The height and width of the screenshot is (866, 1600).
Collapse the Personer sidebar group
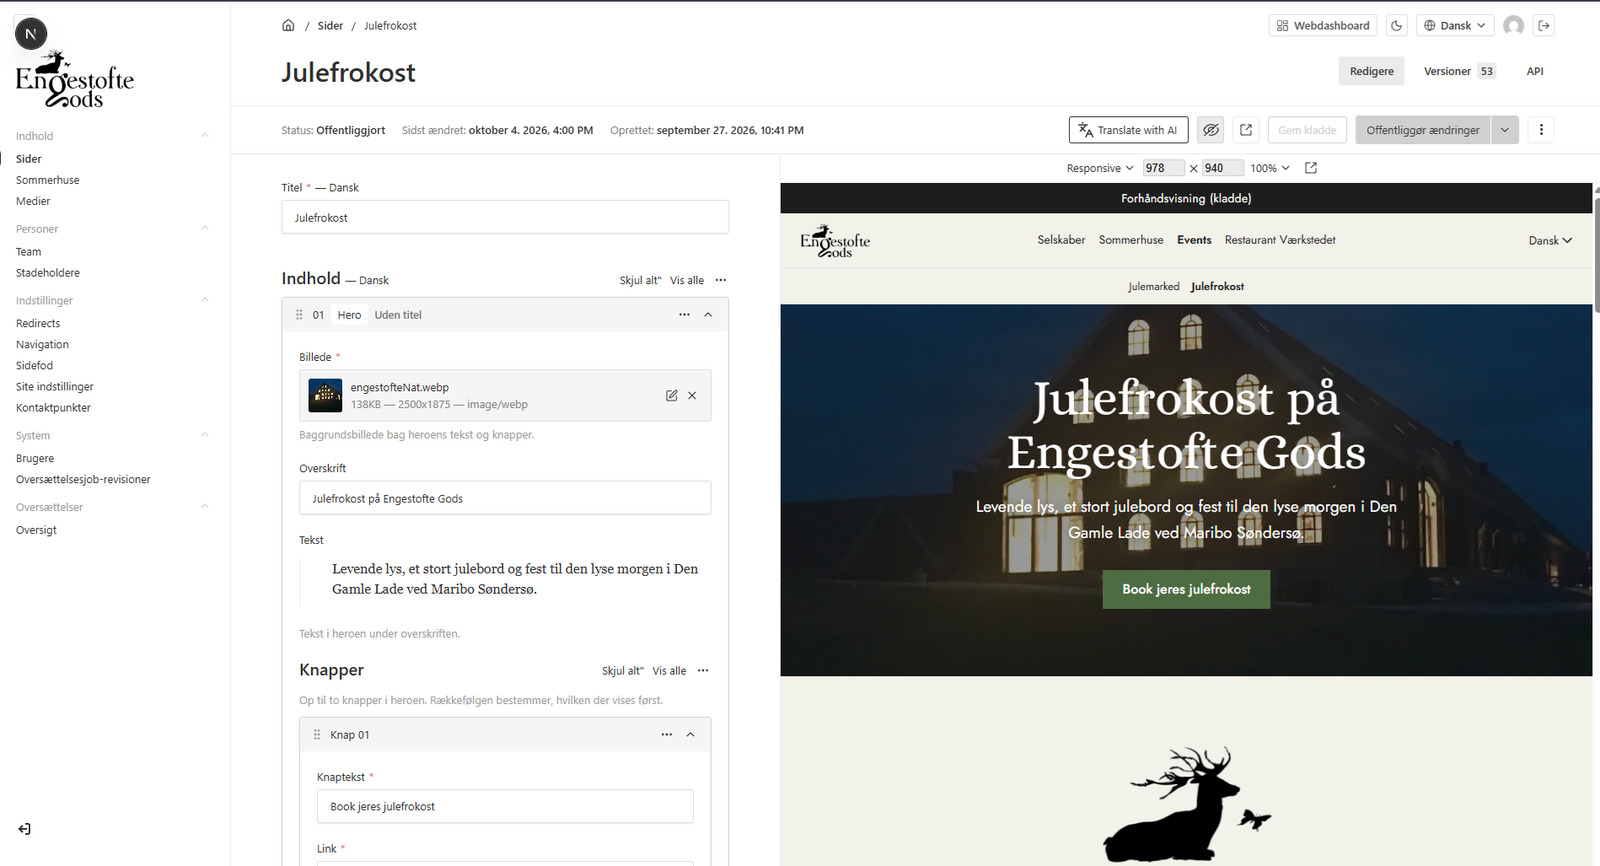pyautogui.click(x=205, y=229)
